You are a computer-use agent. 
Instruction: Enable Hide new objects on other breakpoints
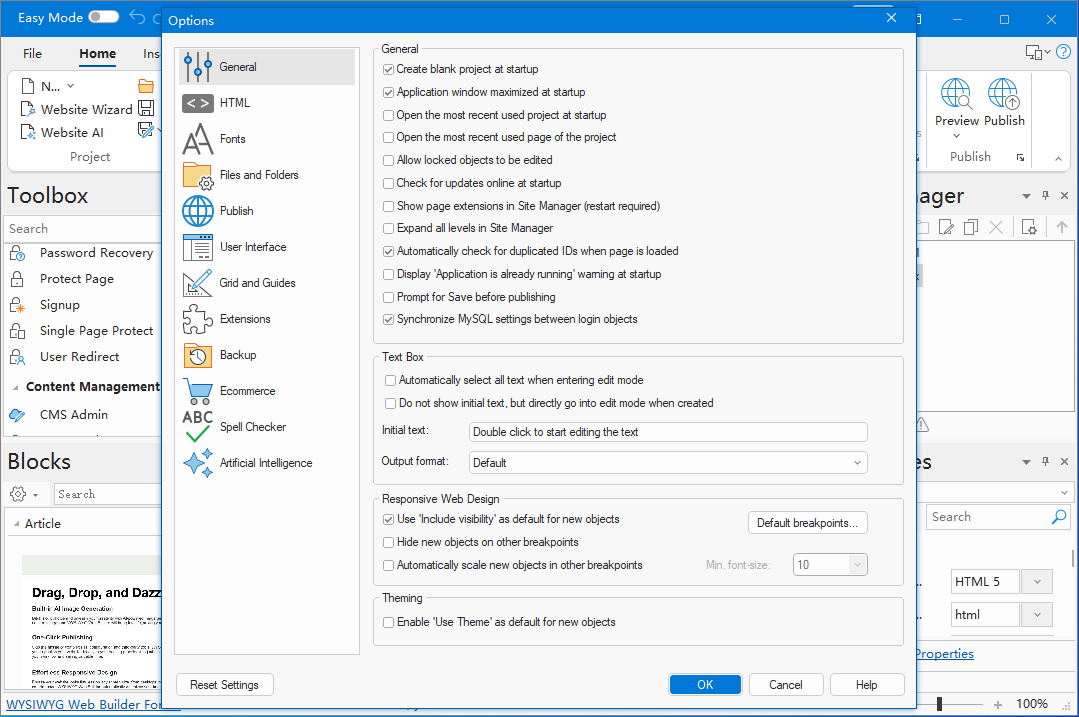(x=389, y=543)
